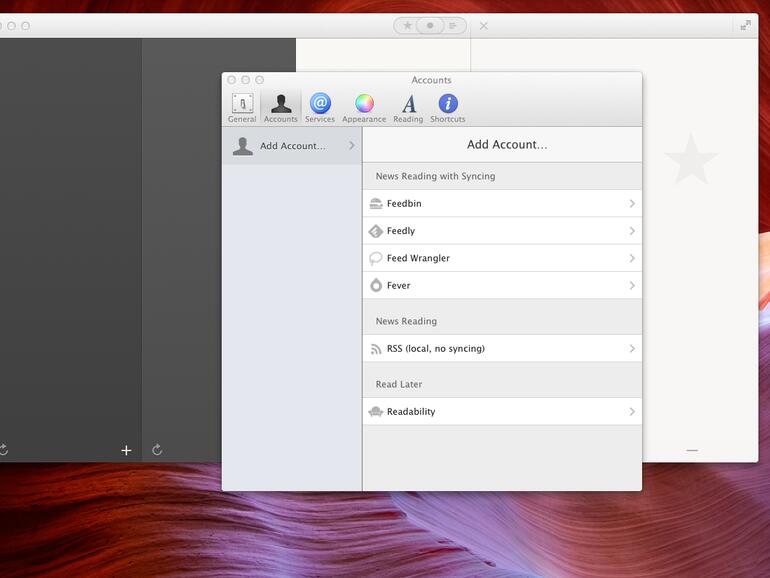This screenshot has width=770, height=578.
Task: Toggle the all items list filter
Action: [453, 26]
